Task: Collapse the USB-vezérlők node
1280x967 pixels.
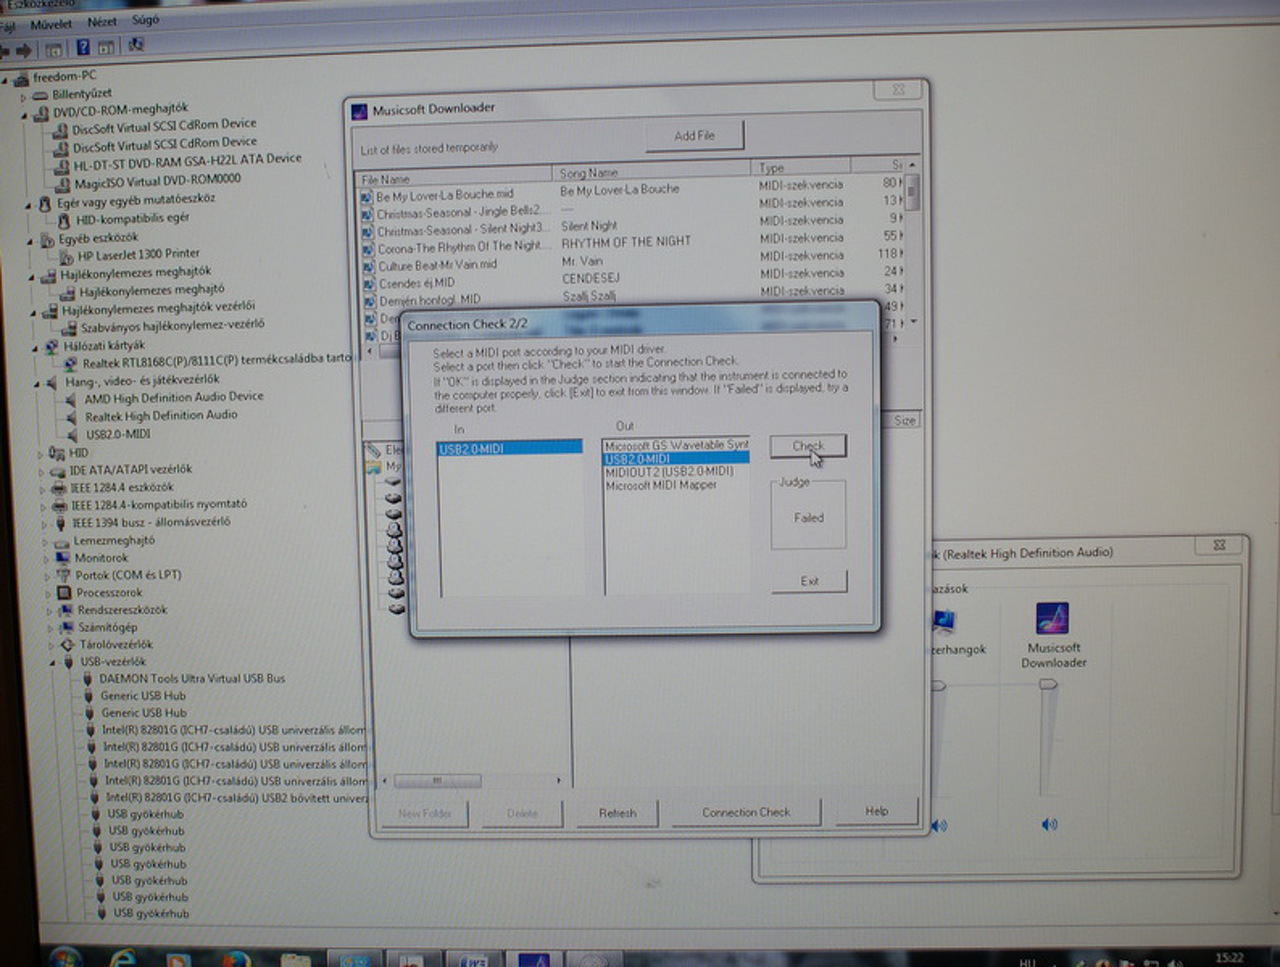Action: click(51, 663)
